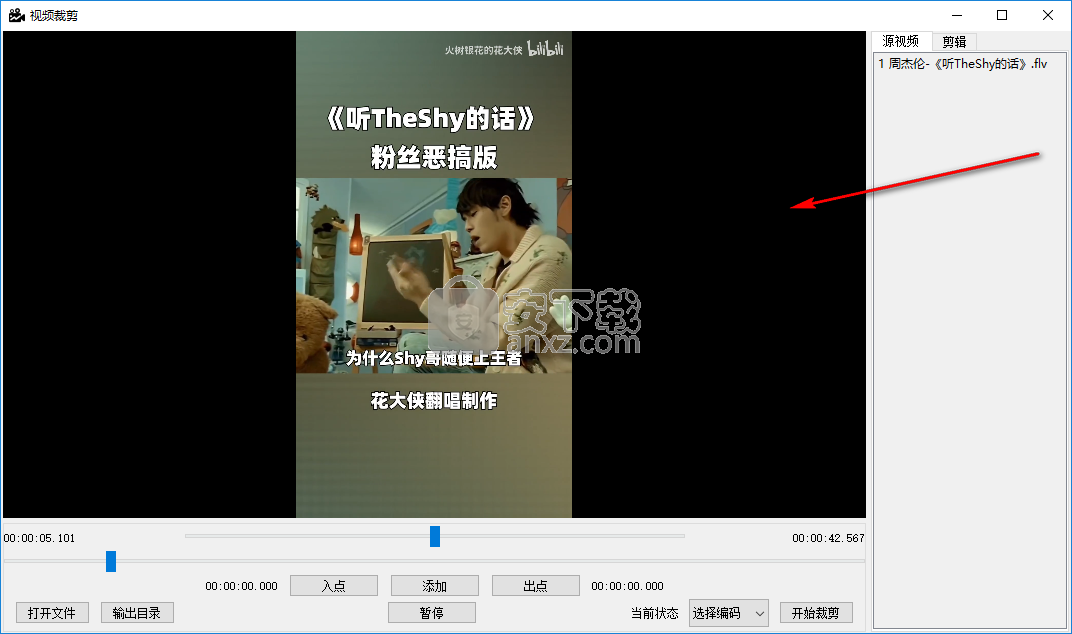Start cropping with 开始裁剪 button
1072x634 pixels.
point(816,613)
